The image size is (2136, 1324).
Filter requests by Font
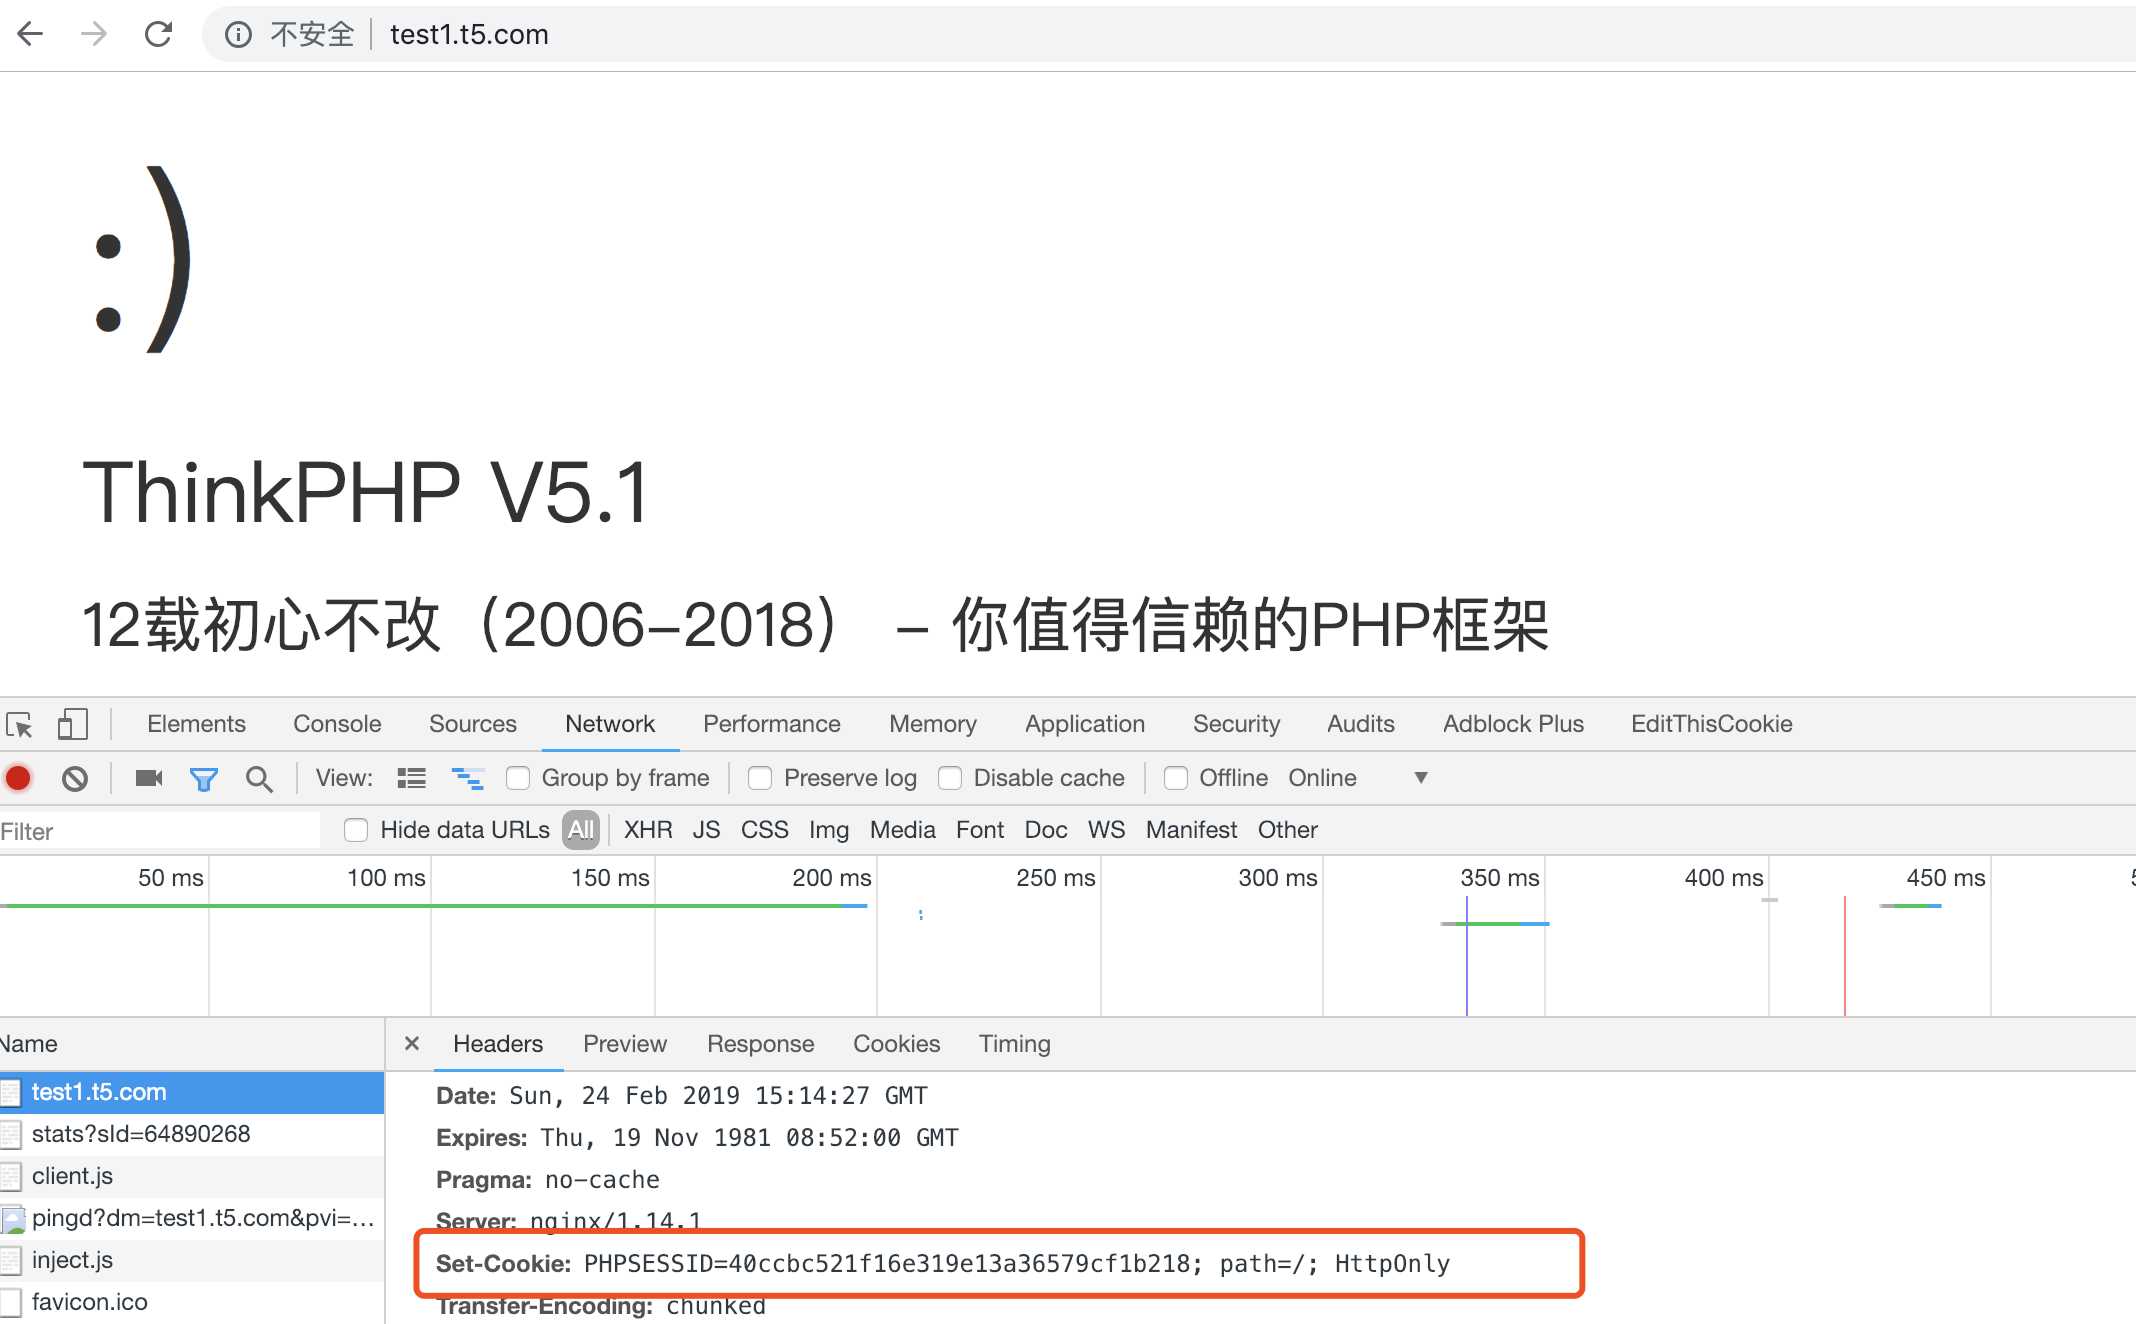[980, 830]
